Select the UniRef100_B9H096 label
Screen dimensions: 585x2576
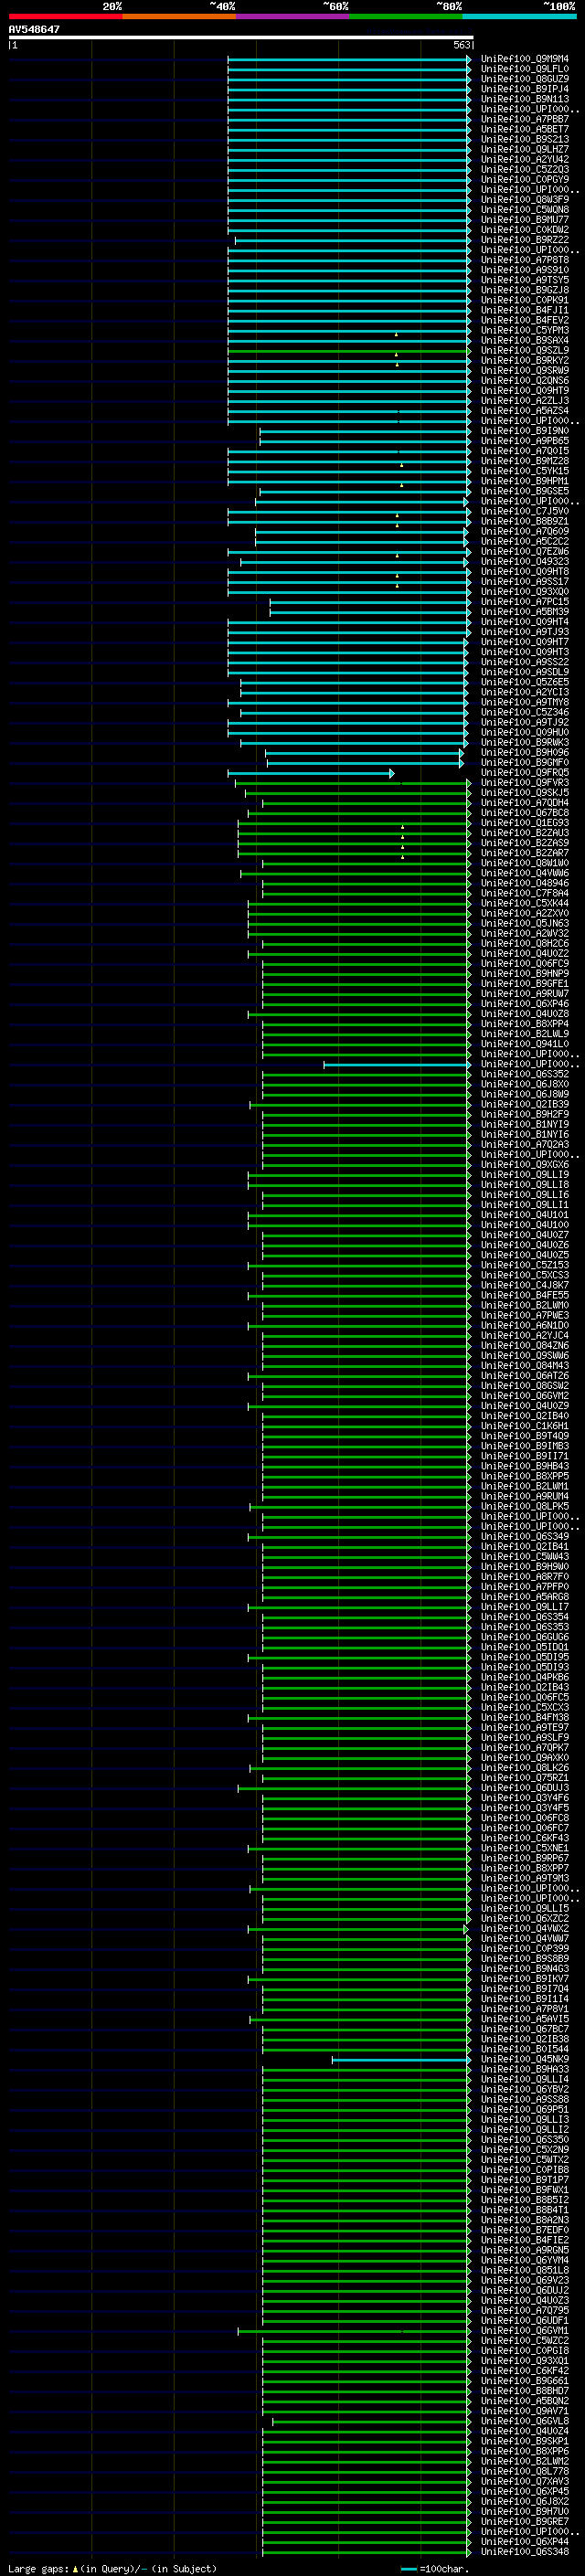tap(525, 752)
